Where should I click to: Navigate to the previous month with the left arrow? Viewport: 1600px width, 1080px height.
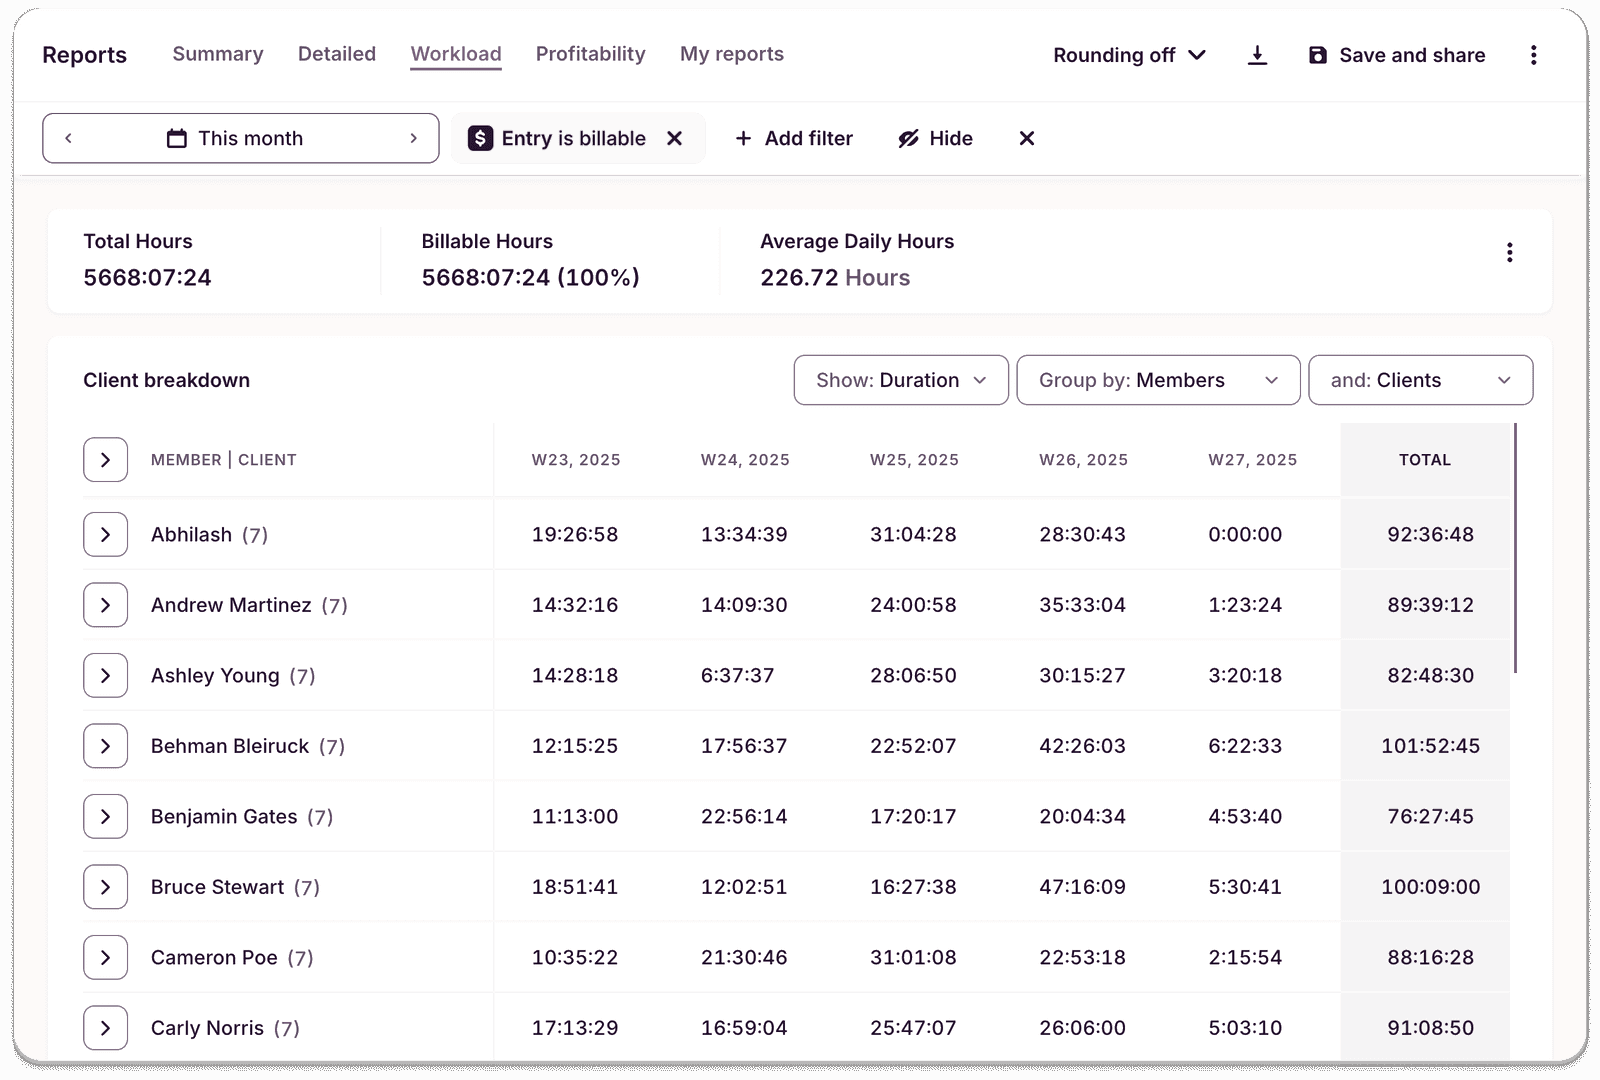point(68,138)
